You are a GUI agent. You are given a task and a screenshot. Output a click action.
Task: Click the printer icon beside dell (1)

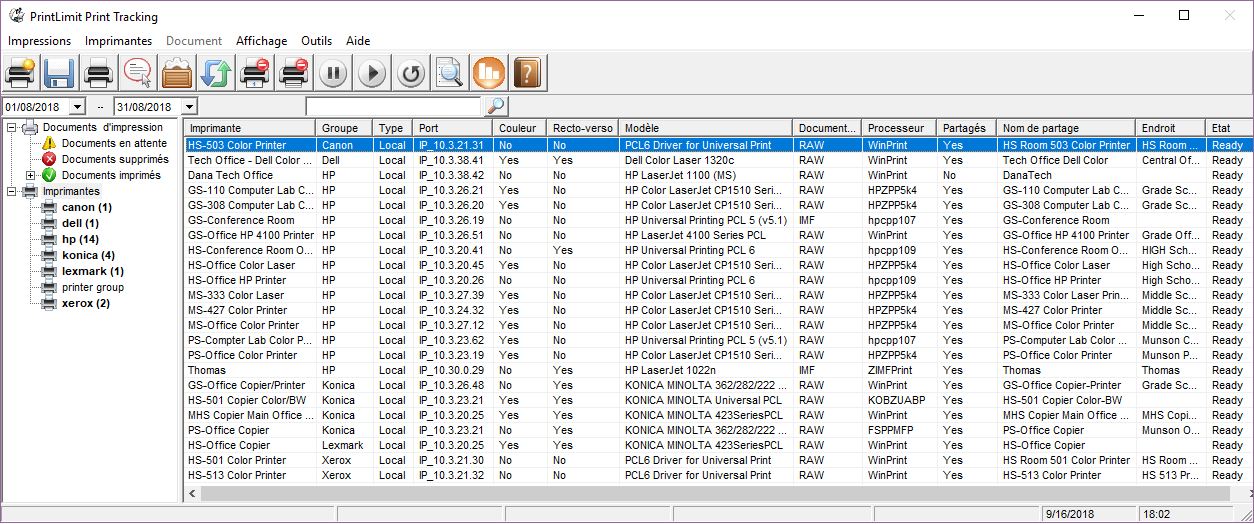click(x=49, y=223)
